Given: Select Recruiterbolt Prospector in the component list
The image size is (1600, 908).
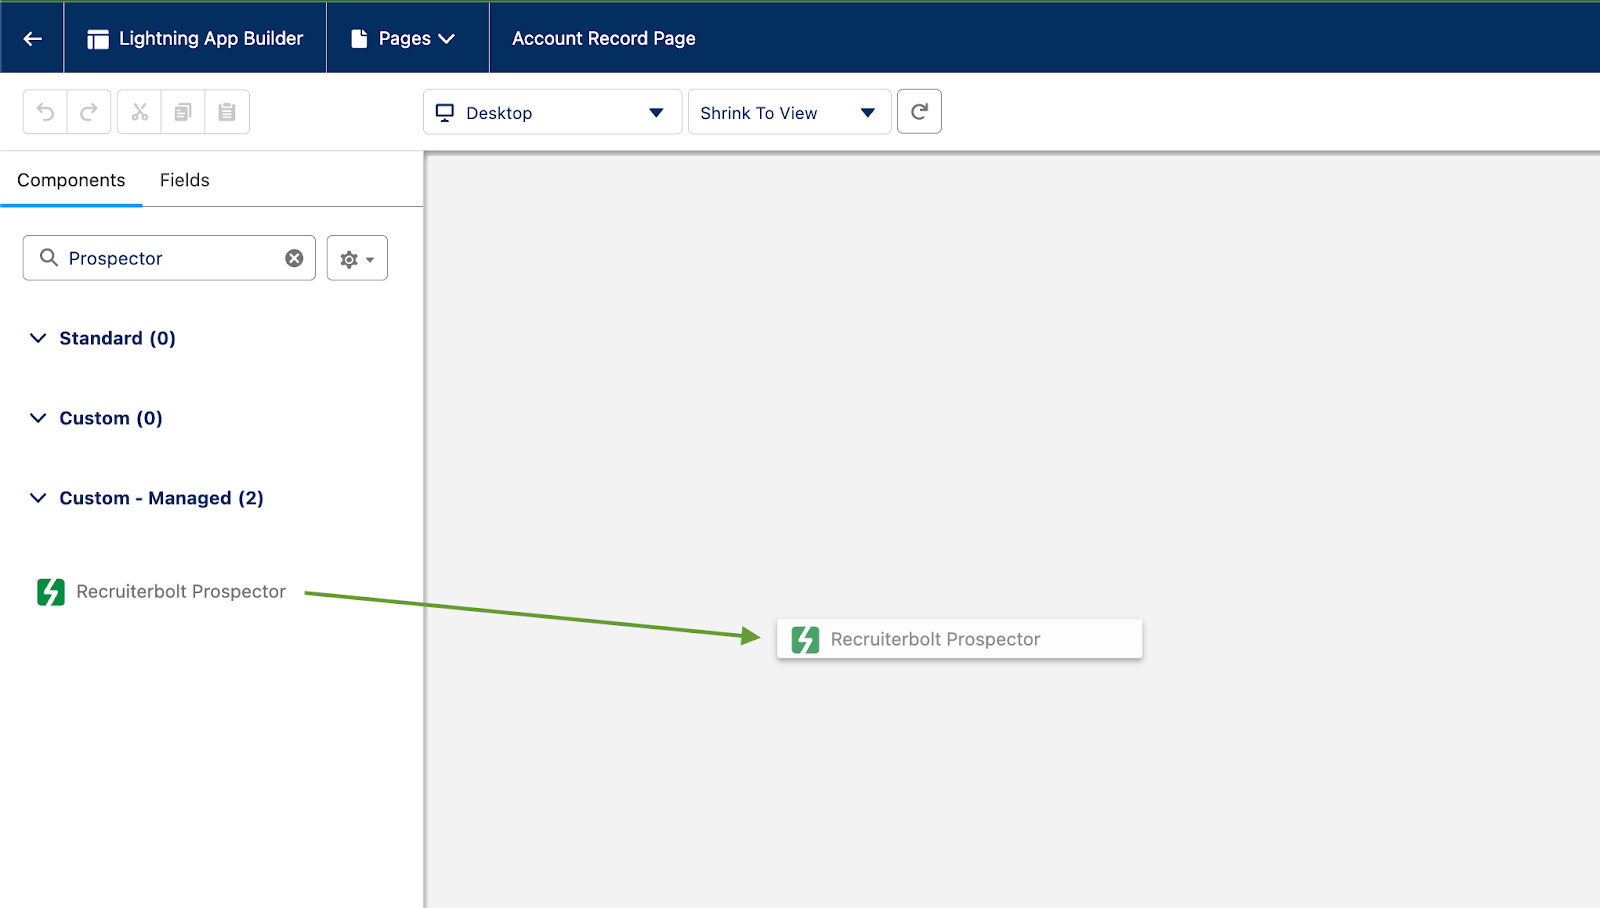Looking at the screenshot, I should (161, 591).
